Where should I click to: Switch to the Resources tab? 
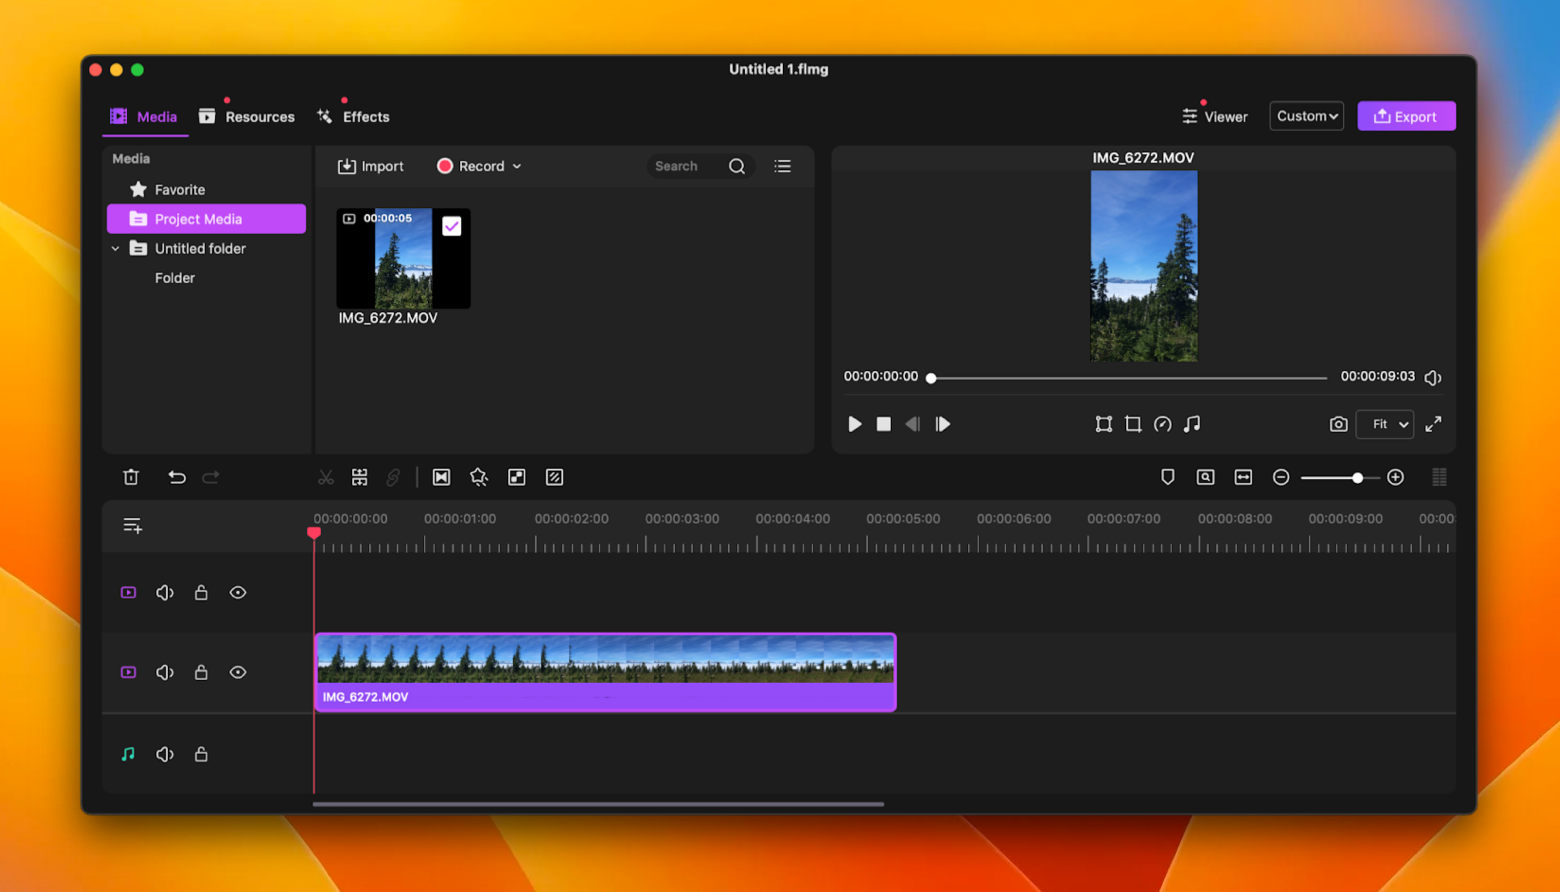pos(247,117)
